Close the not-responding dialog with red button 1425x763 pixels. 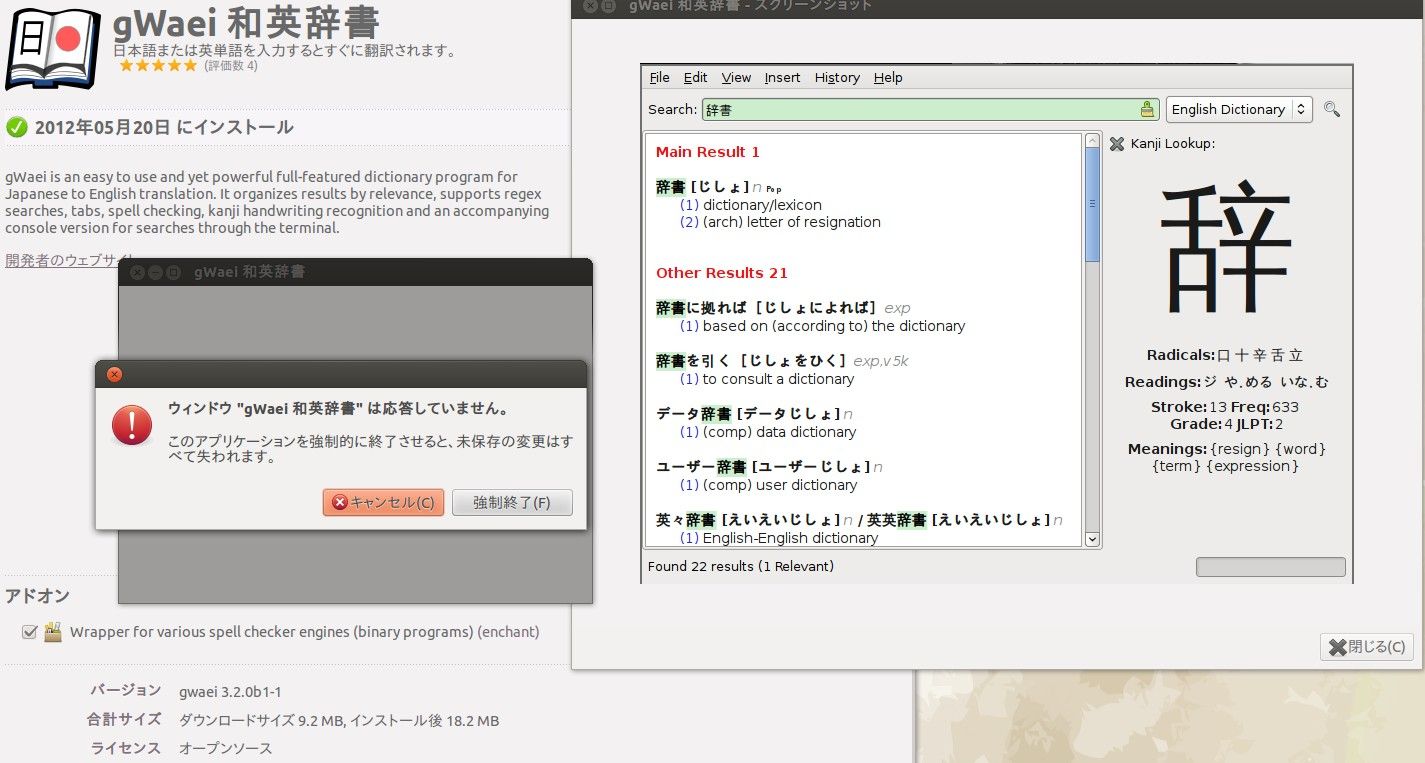(114, 375)
